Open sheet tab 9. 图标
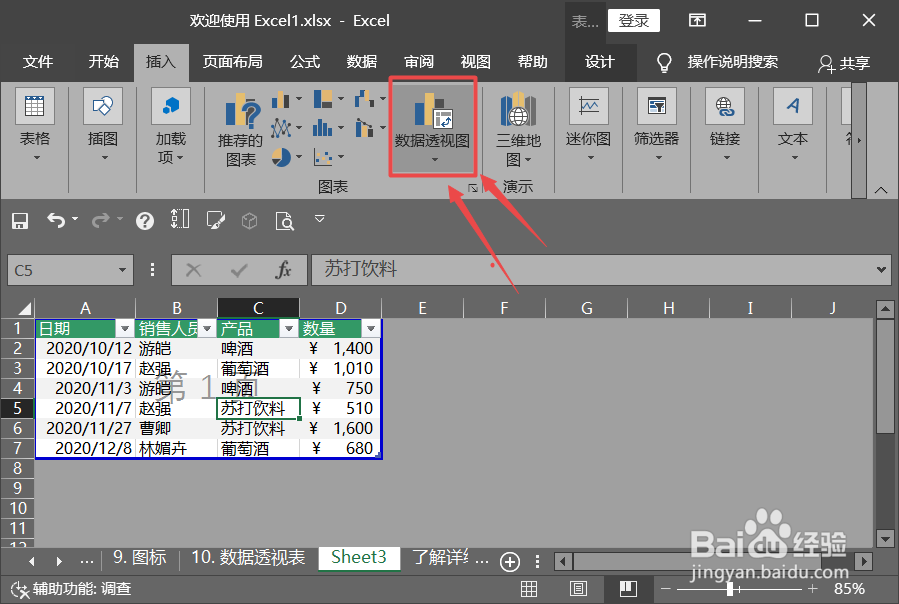899x604 pixels. tap(139, 558)
